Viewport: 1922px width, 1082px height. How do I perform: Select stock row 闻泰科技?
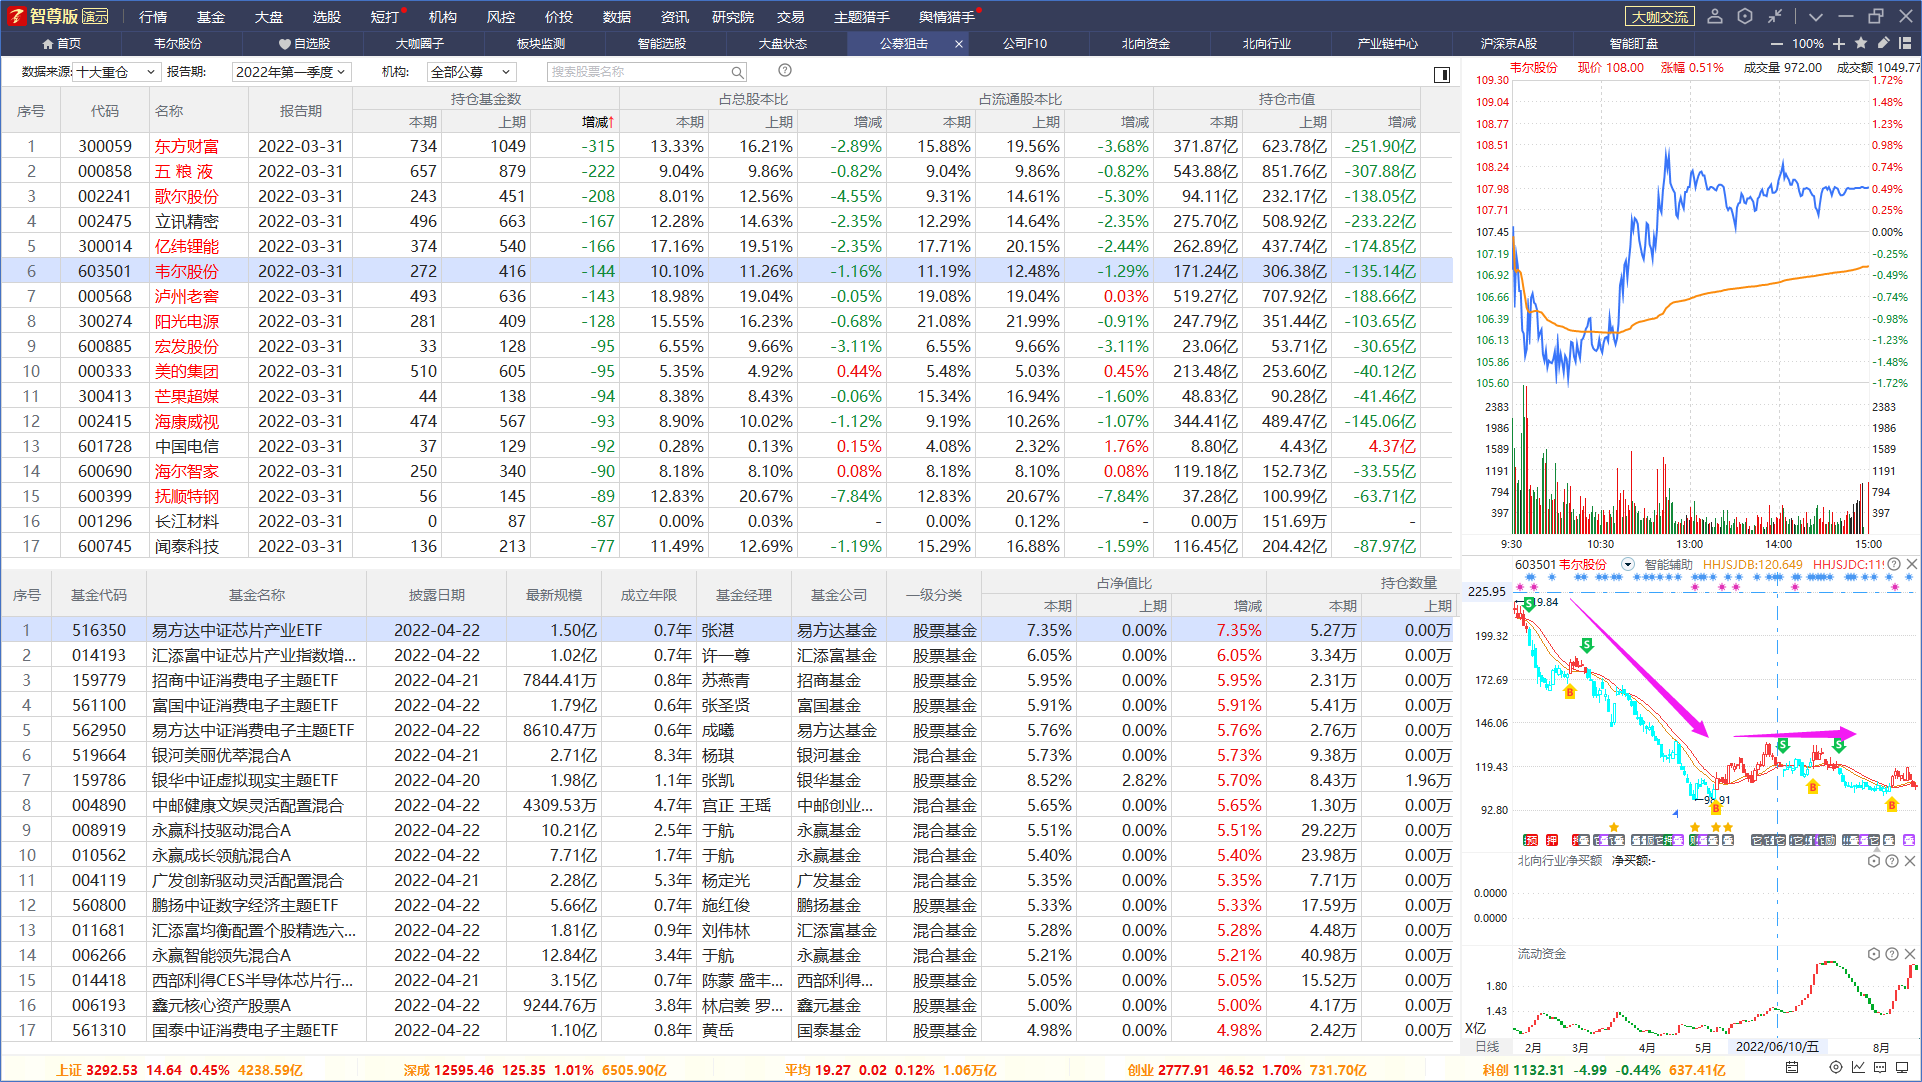tap(727, 546)
